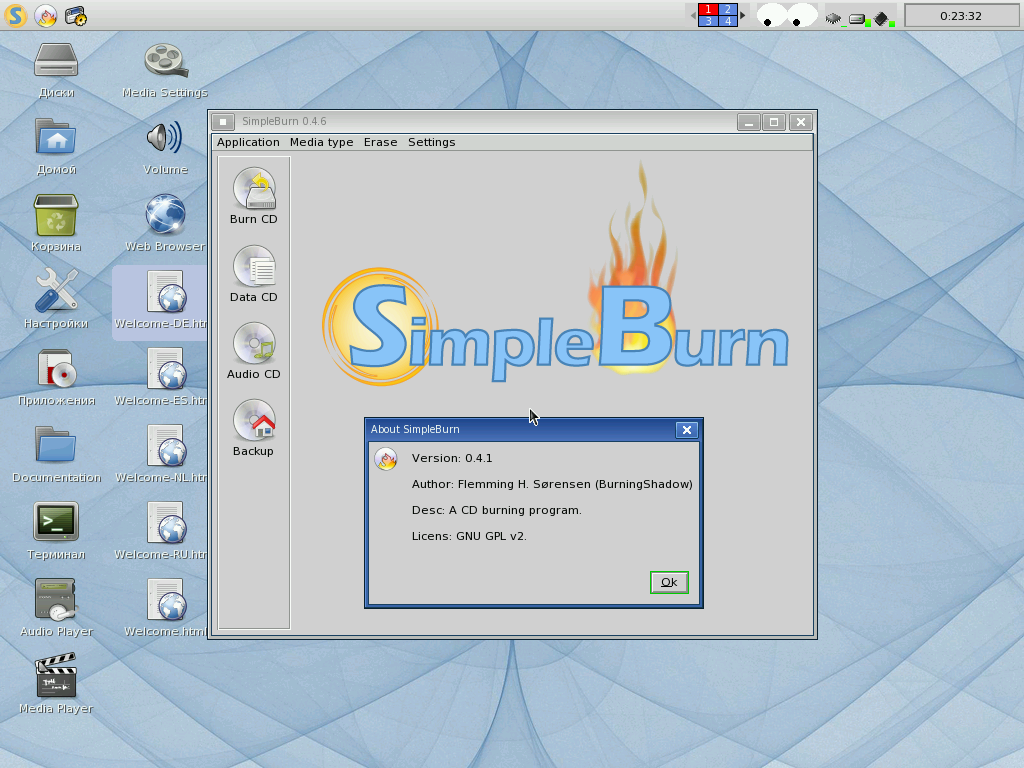The width and height of the screenshot is (1024, 768).
Task: Expand the Media type menu
Action: point(321,142)
